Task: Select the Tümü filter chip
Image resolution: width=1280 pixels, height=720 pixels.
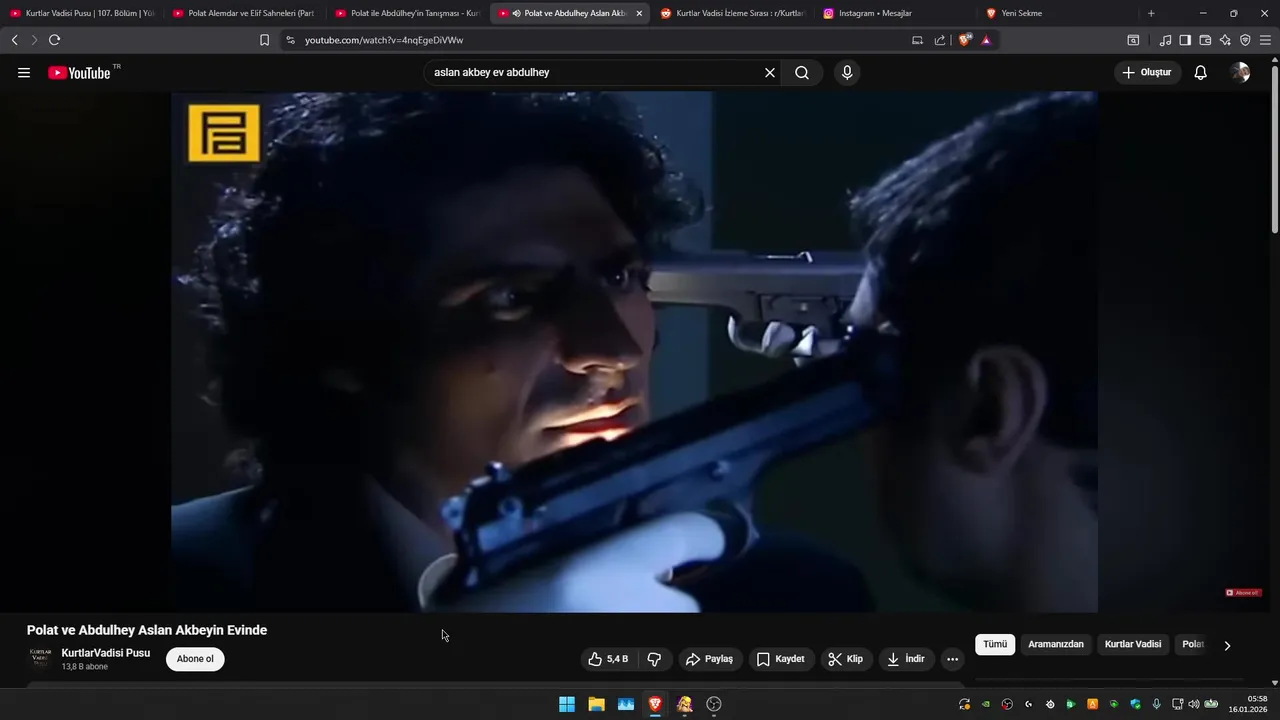Action: click(x=995, y=645)
